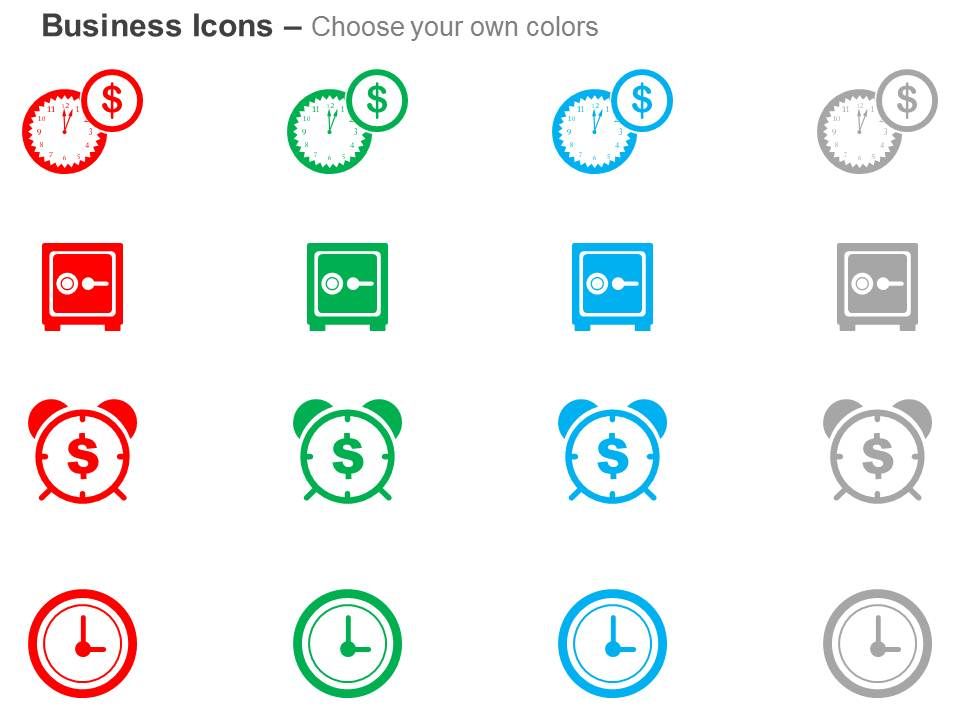Click the dollar coin on the blue clock
This screenshot has width=960, height=720.
[642, 100]
